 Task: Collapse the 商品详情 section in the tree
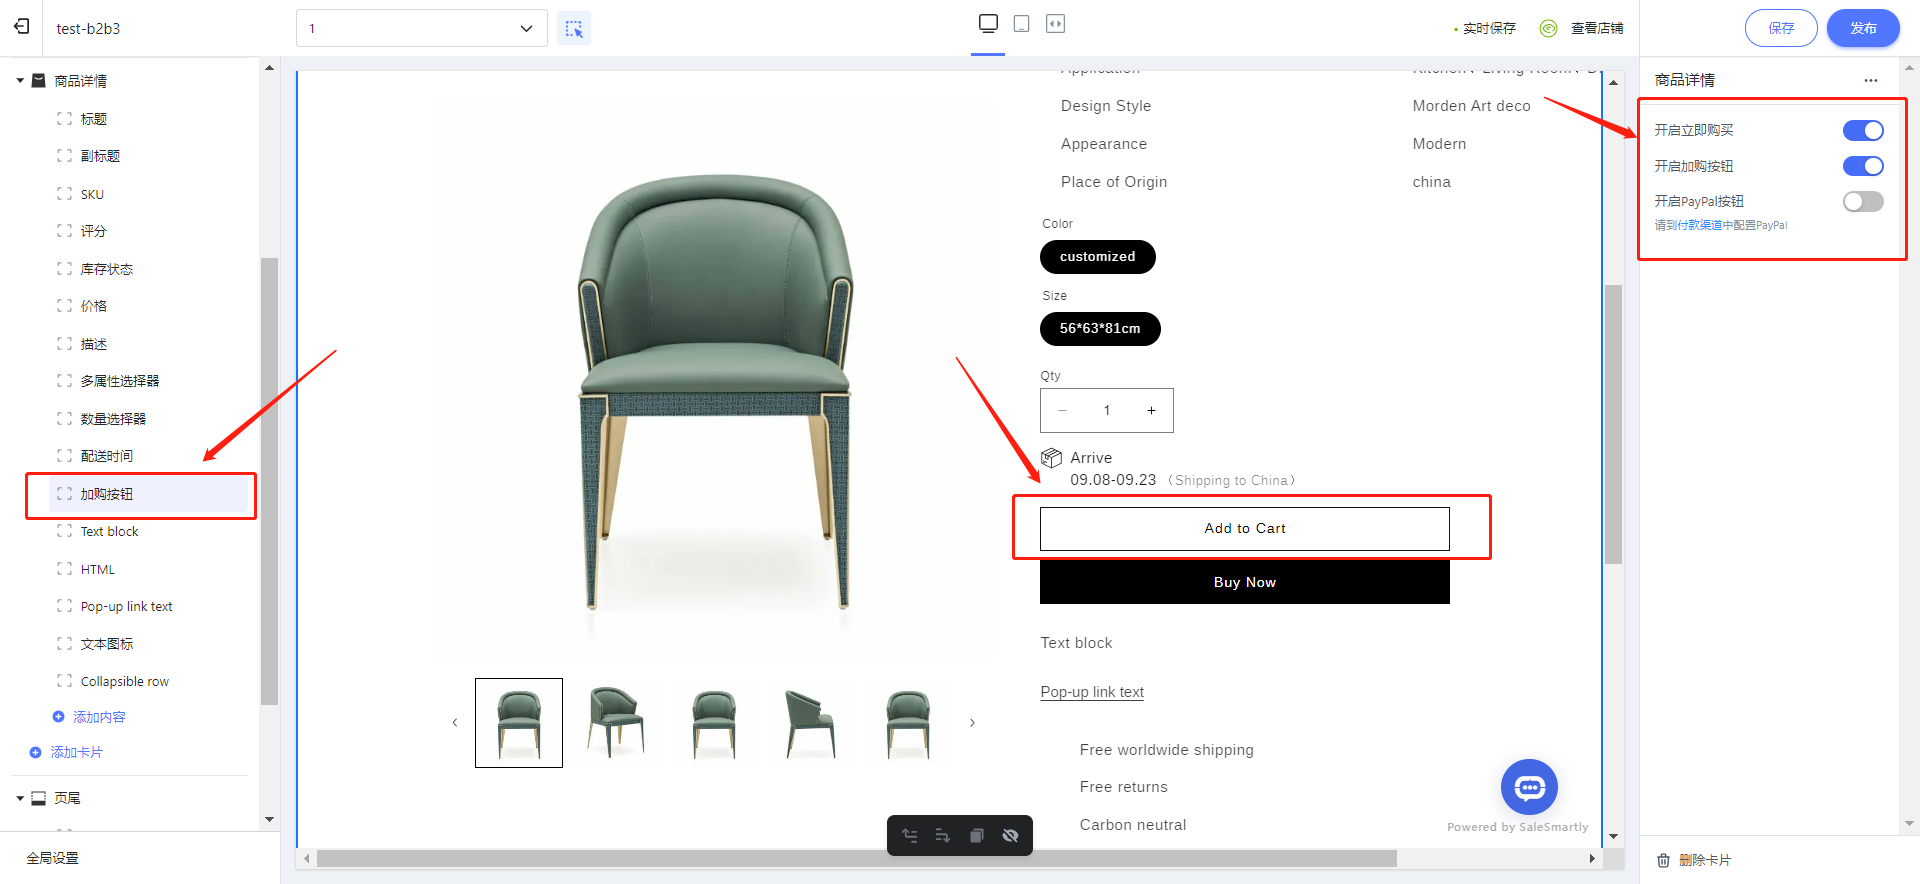pyautogui.click(x=20, y=81)
